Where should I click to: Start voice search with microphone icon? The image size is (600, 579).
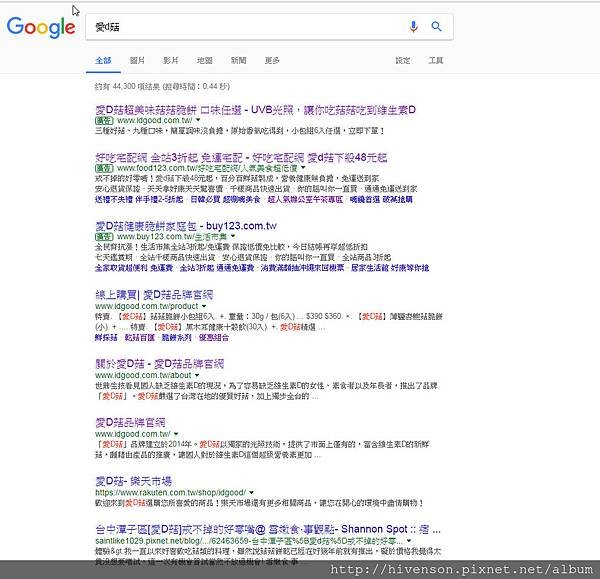tap(413, 26)
